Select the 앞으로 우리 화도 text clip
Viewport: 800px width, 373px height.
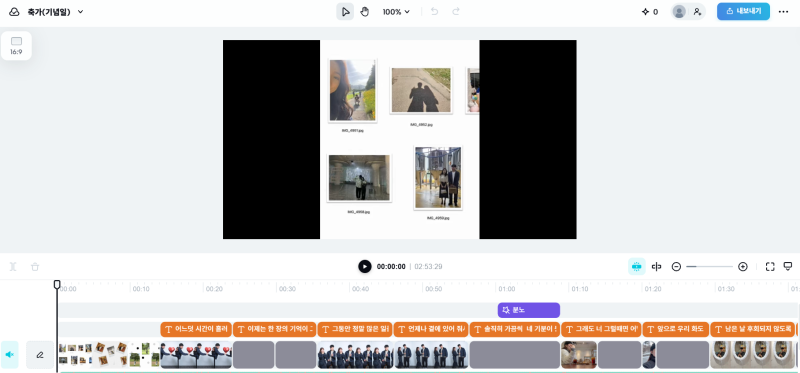pos(676,329)
